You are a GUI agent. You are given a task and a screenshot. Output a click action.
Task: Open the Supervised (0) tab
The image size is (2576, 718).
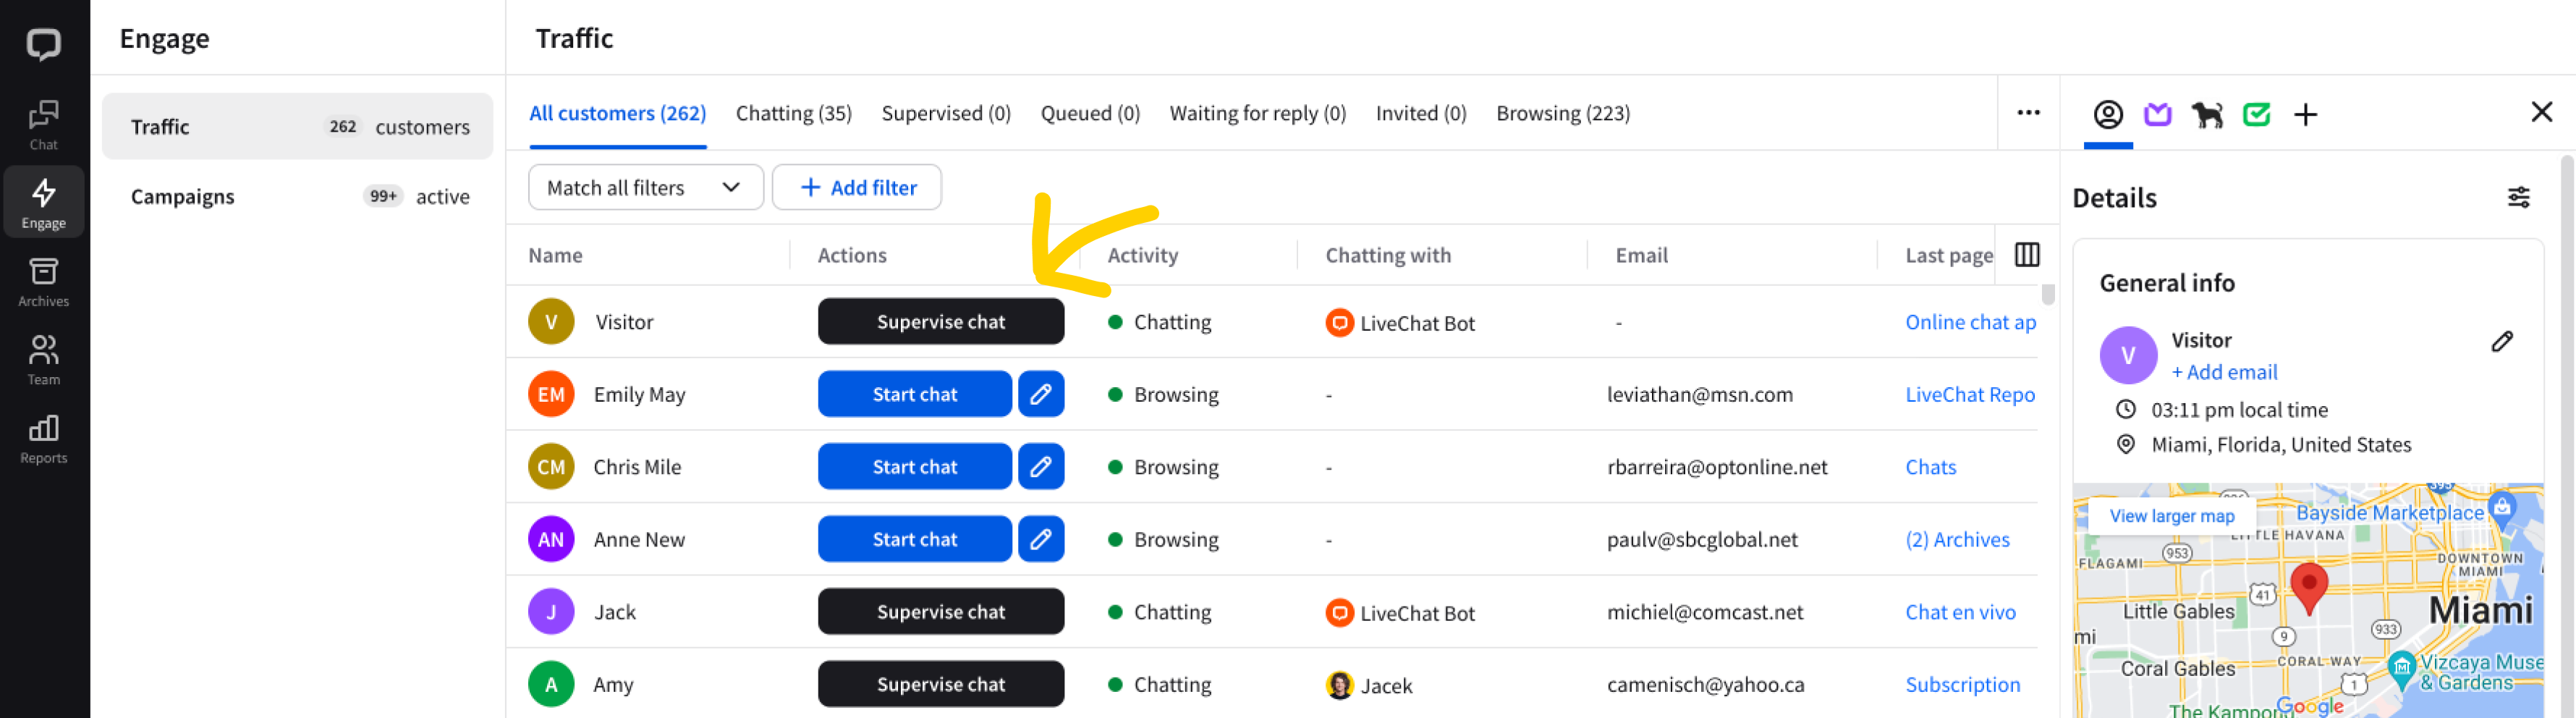(x=945, y=113)
